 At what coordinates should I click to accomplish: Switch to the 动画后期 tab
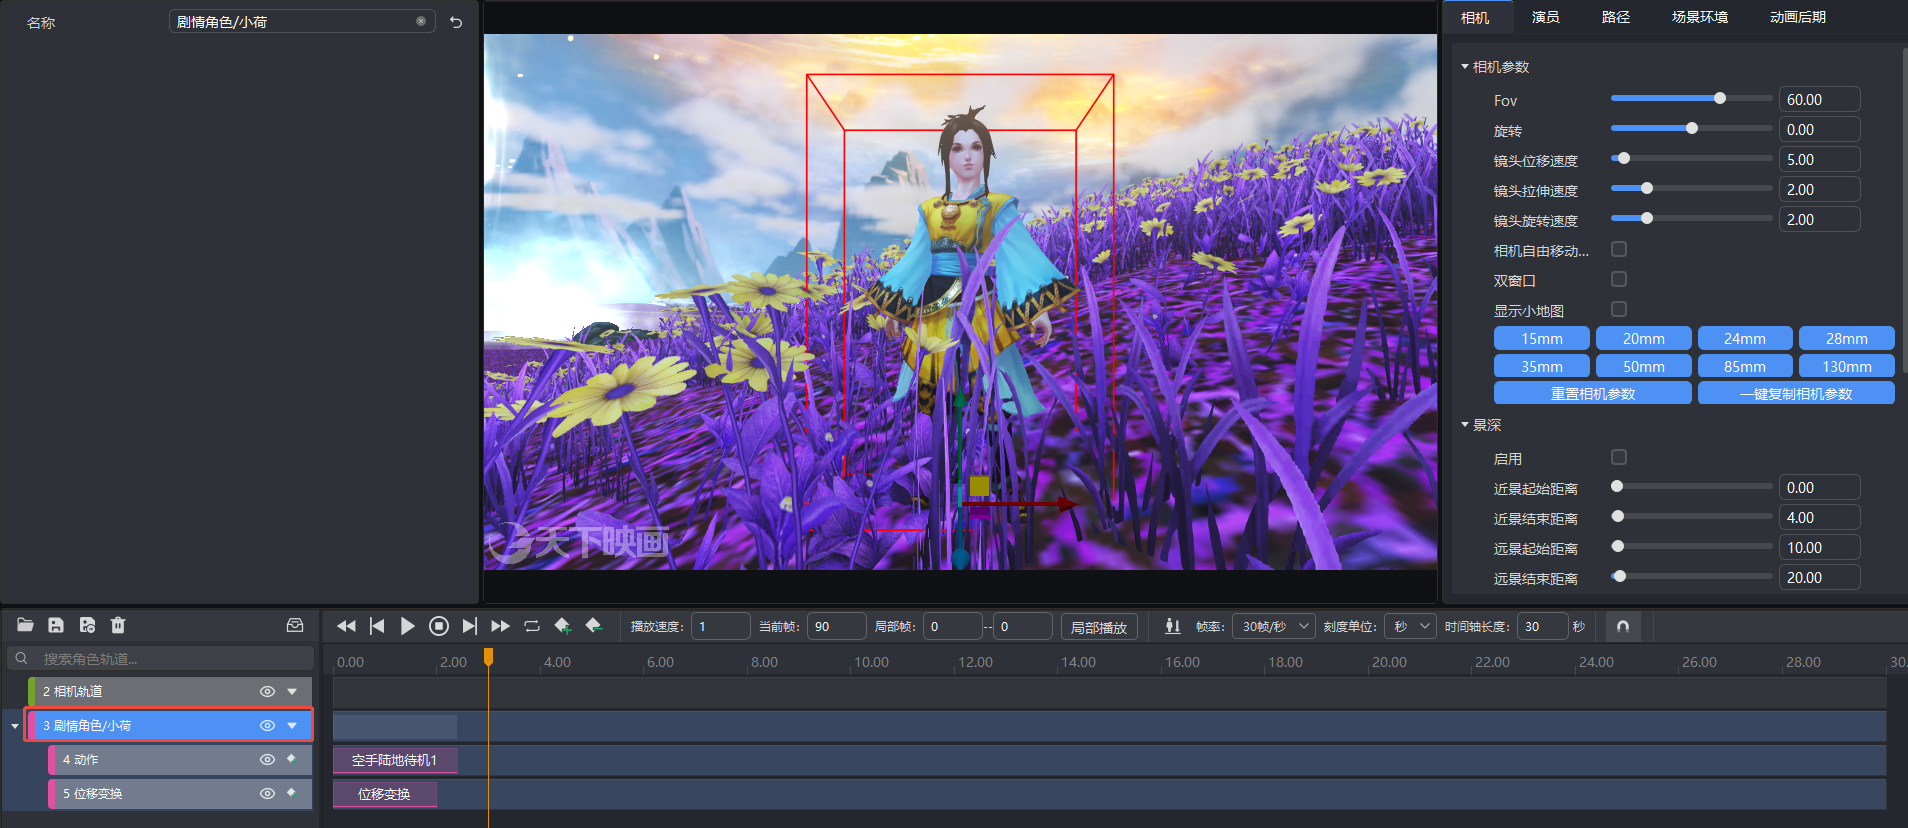click(x=1798, y=17)
